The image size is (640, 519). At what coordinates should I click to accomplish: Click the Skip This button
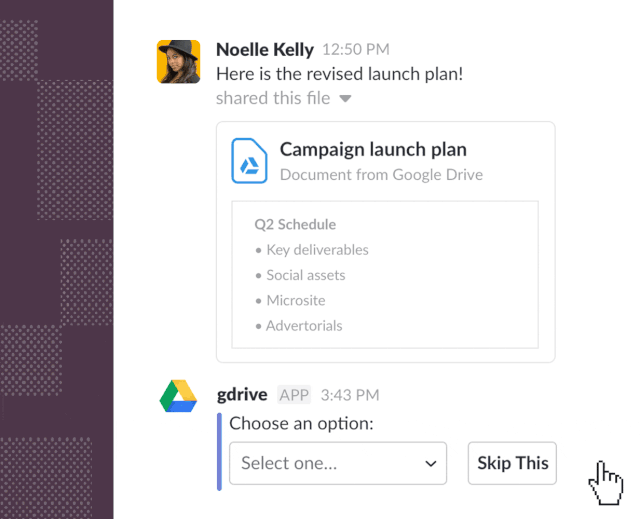click(512, 463)
